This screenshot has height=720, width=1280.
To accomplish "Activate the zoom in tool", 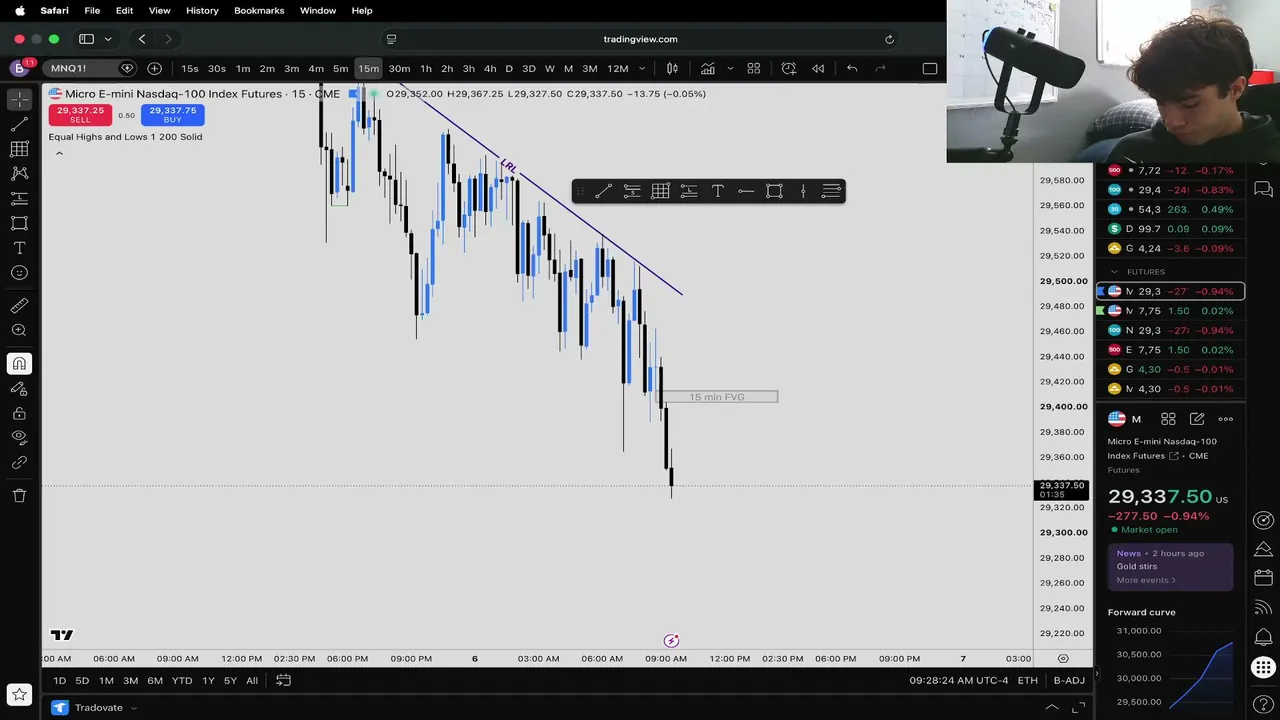I will pos(19,331).
